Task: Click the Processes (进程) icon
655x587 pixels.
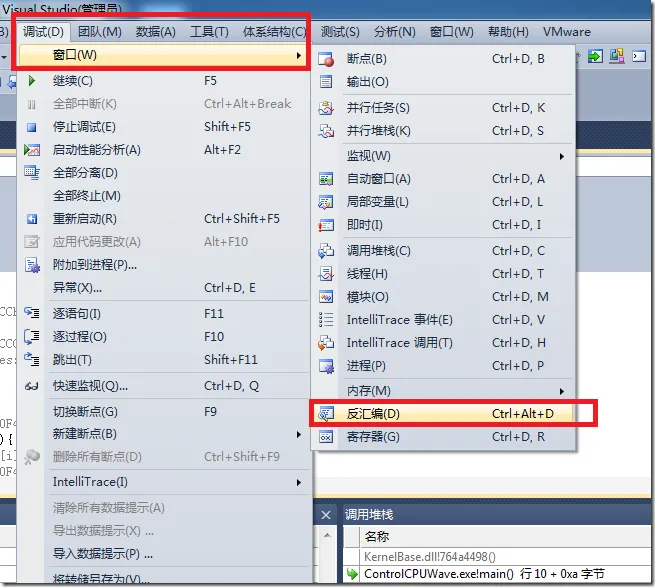Action: [x=326, y=366]
